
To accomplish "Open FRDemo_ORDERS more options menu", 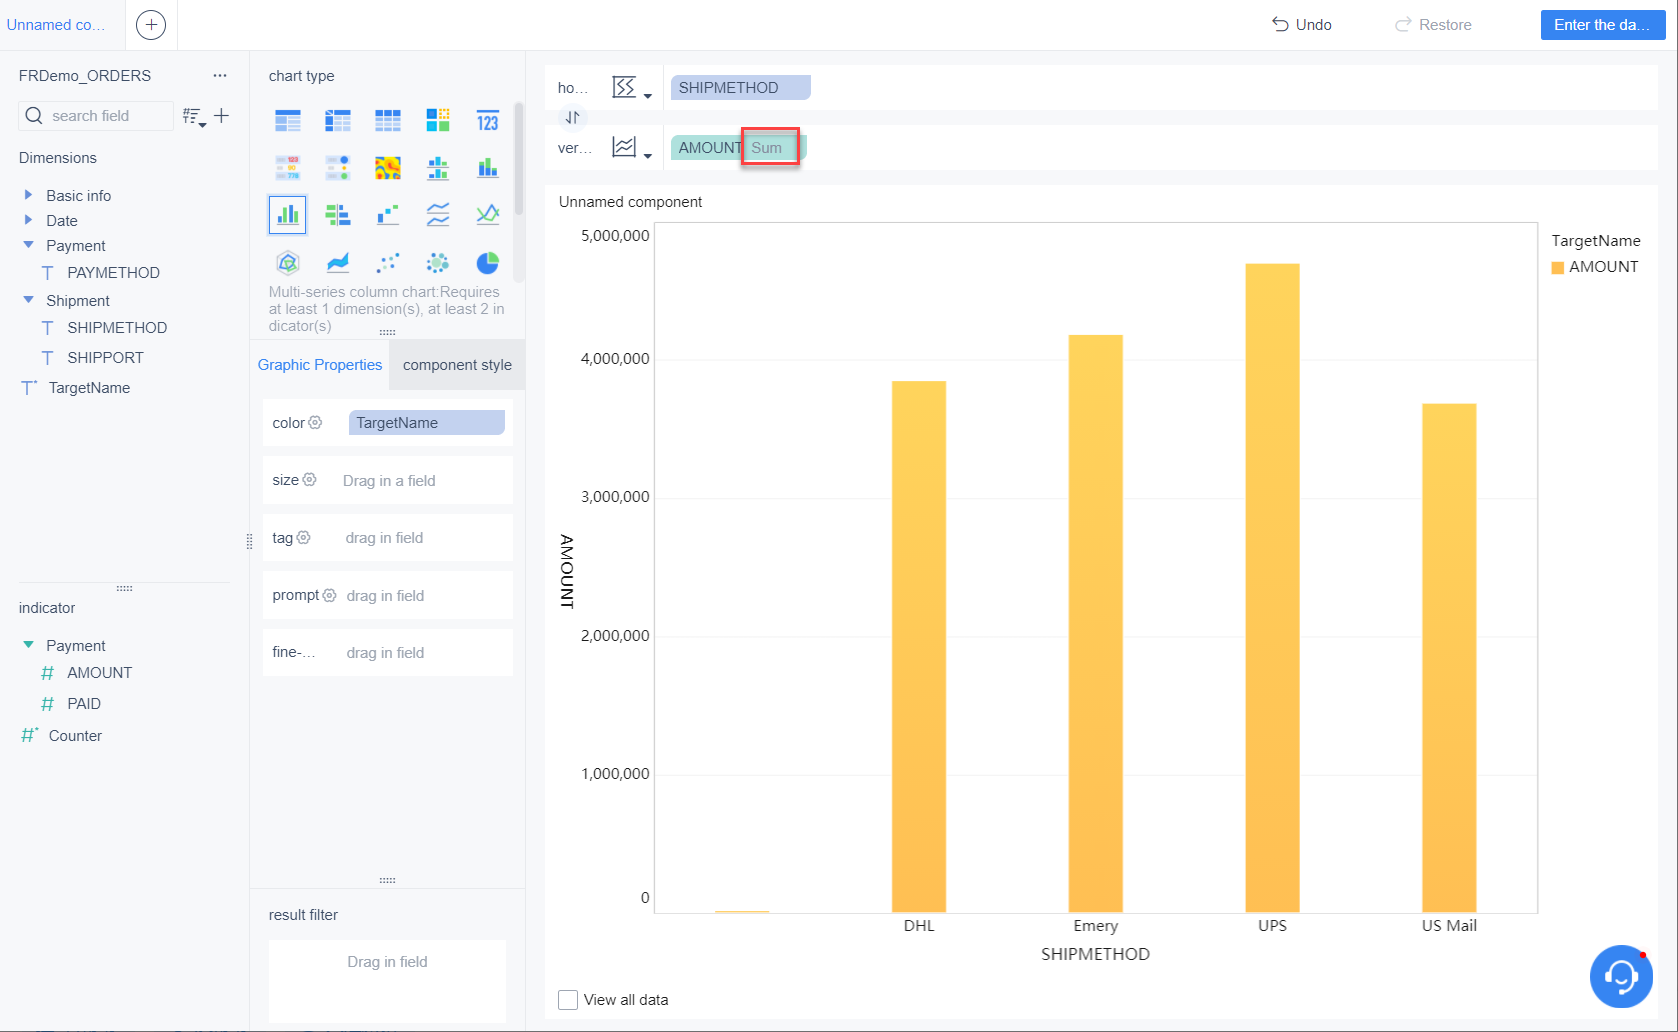I will click(x=220, y=76).
